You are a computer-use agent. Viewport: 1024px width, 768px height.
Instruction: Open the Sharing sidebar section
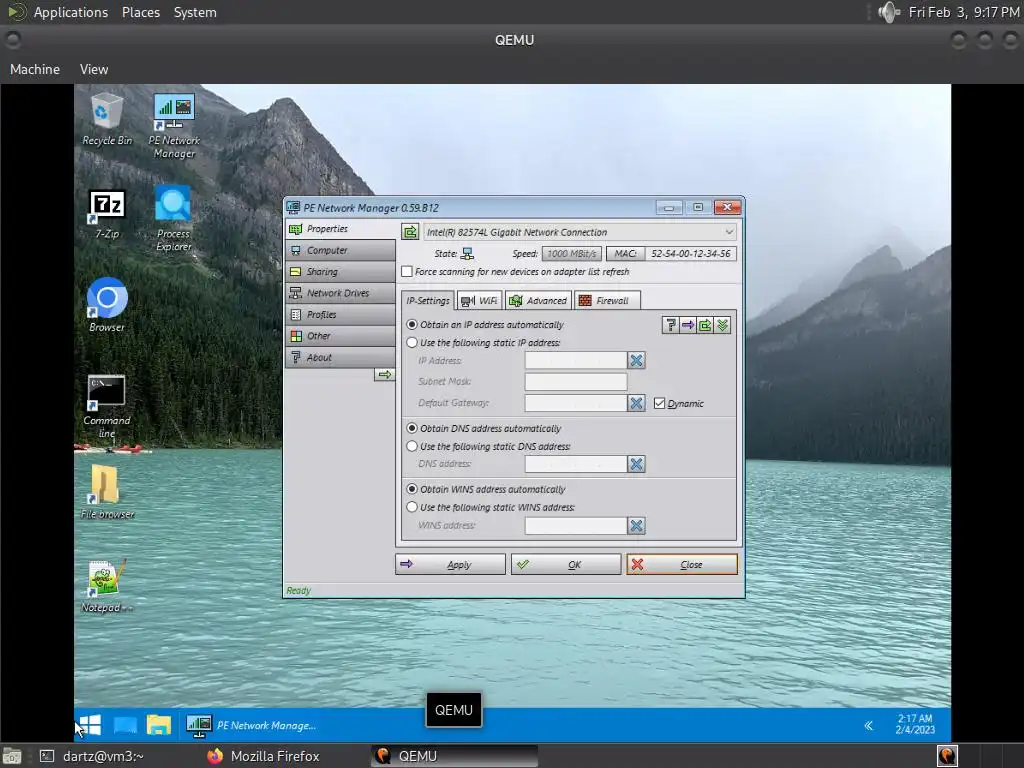(340, 272)
